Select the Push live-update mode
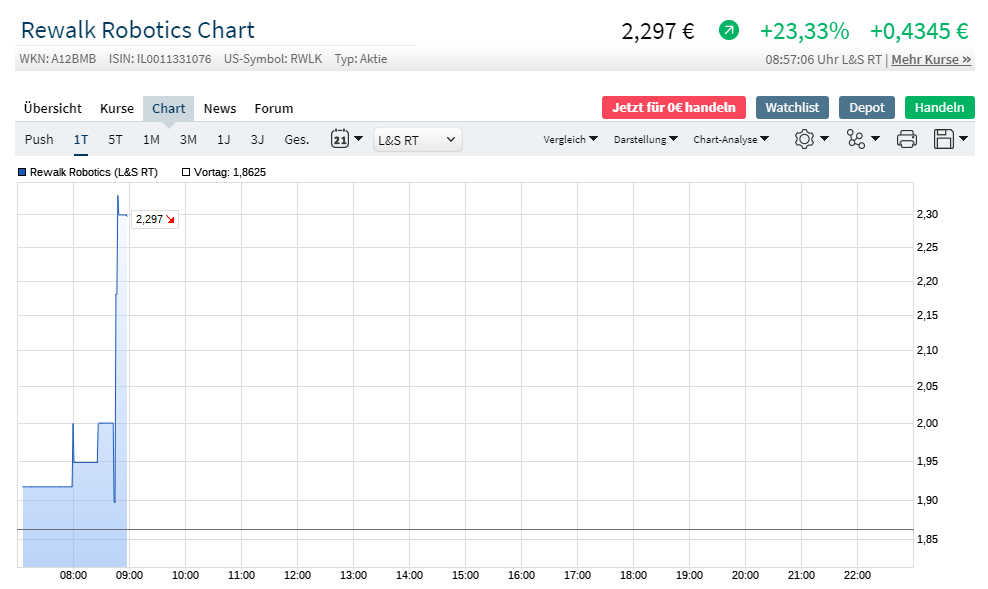The image size is (988, 589). [39, 139]
